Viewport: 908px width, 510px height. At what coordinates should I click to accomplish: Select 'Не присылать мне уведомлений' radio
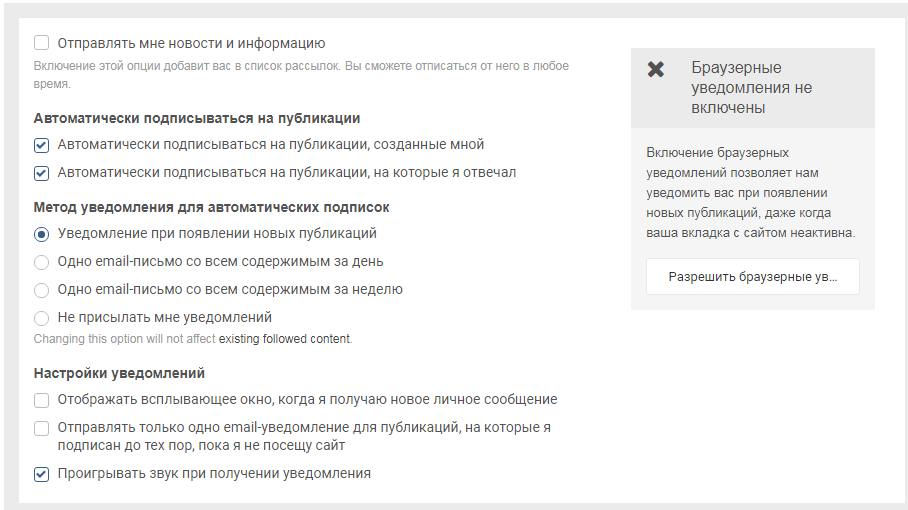click(41, 318)
